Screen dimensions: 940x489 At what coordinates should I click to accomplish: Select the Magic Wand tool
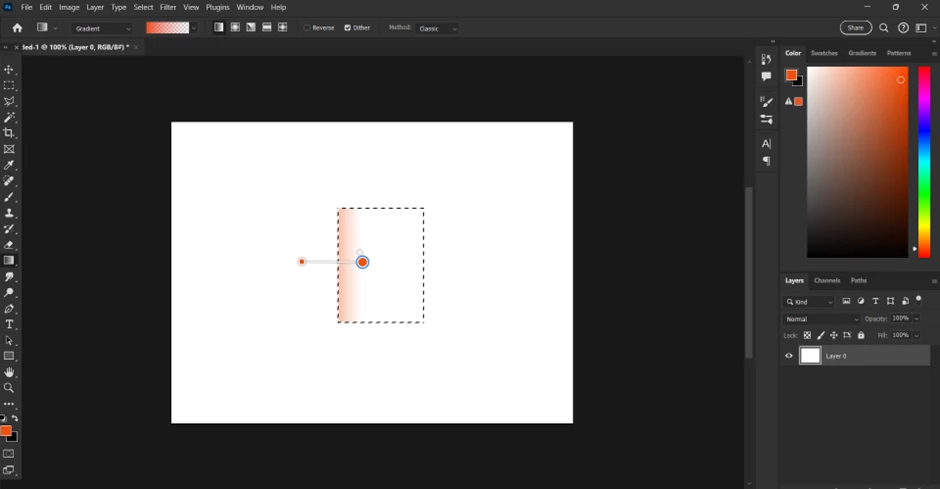(x=9, y=117)
